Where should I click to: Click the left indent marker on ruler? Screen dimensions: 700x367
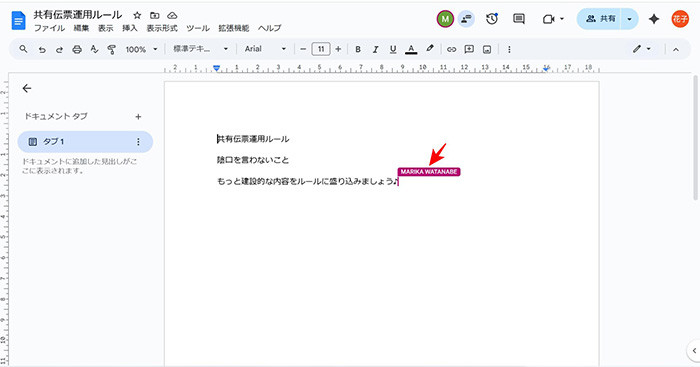pyautogui.click(x=217, y=68)
